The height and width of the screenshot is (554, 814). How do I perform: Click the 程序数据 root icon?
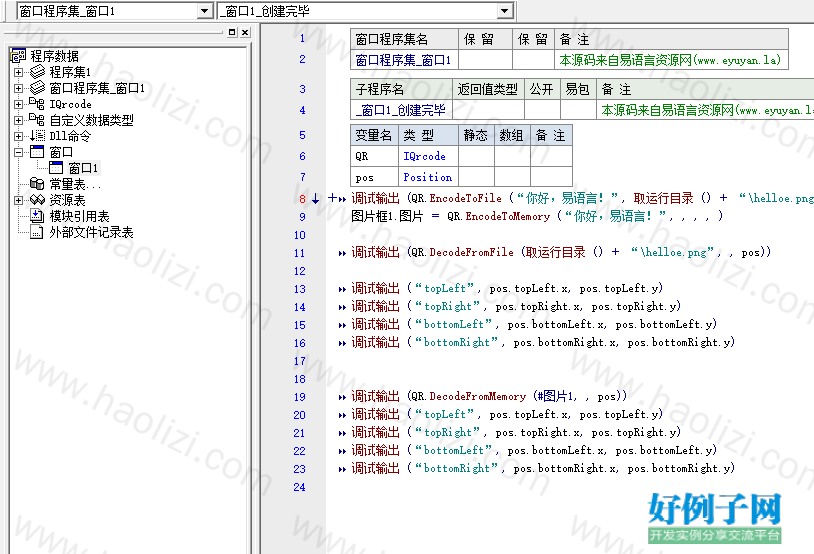tap(18, 56)
